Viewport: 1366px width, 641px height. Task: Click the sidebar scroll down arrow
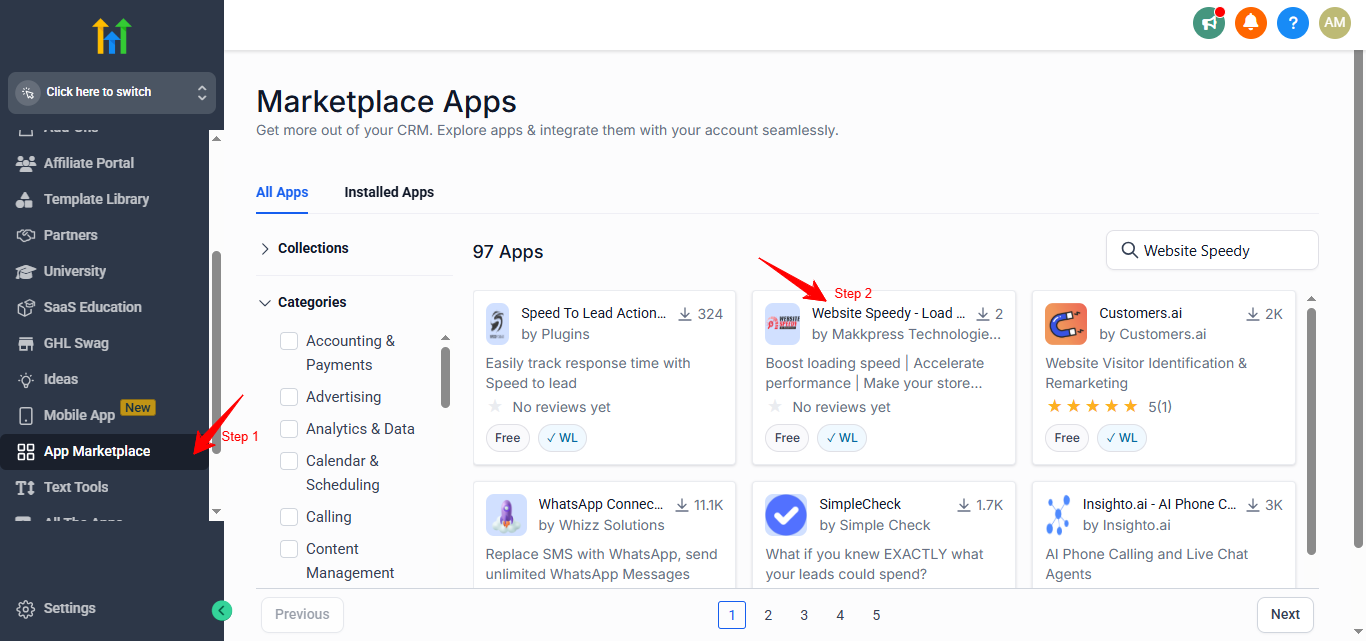click(216, 511)
